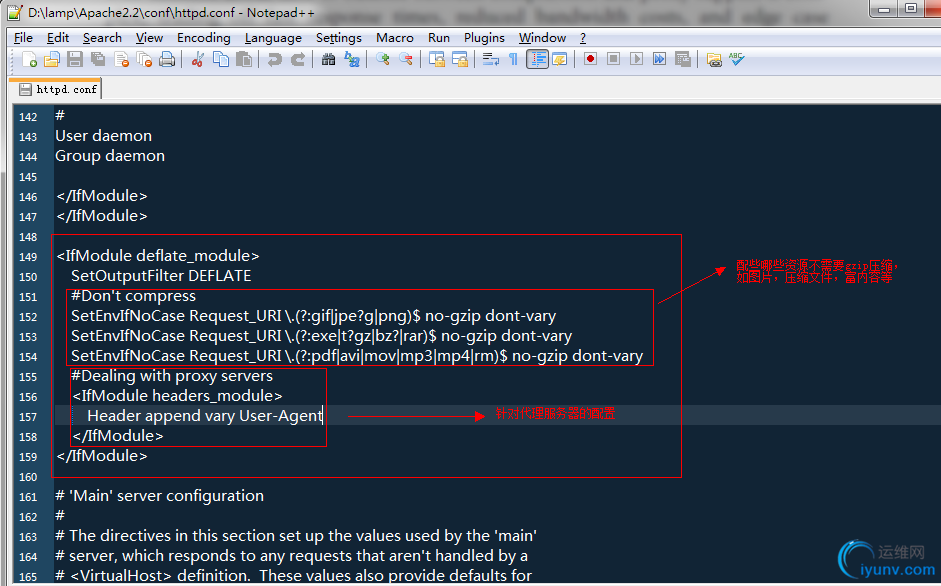The image size is (941, 586).
Task: Click line number 157 in the margin
Action: pos(28,417)
